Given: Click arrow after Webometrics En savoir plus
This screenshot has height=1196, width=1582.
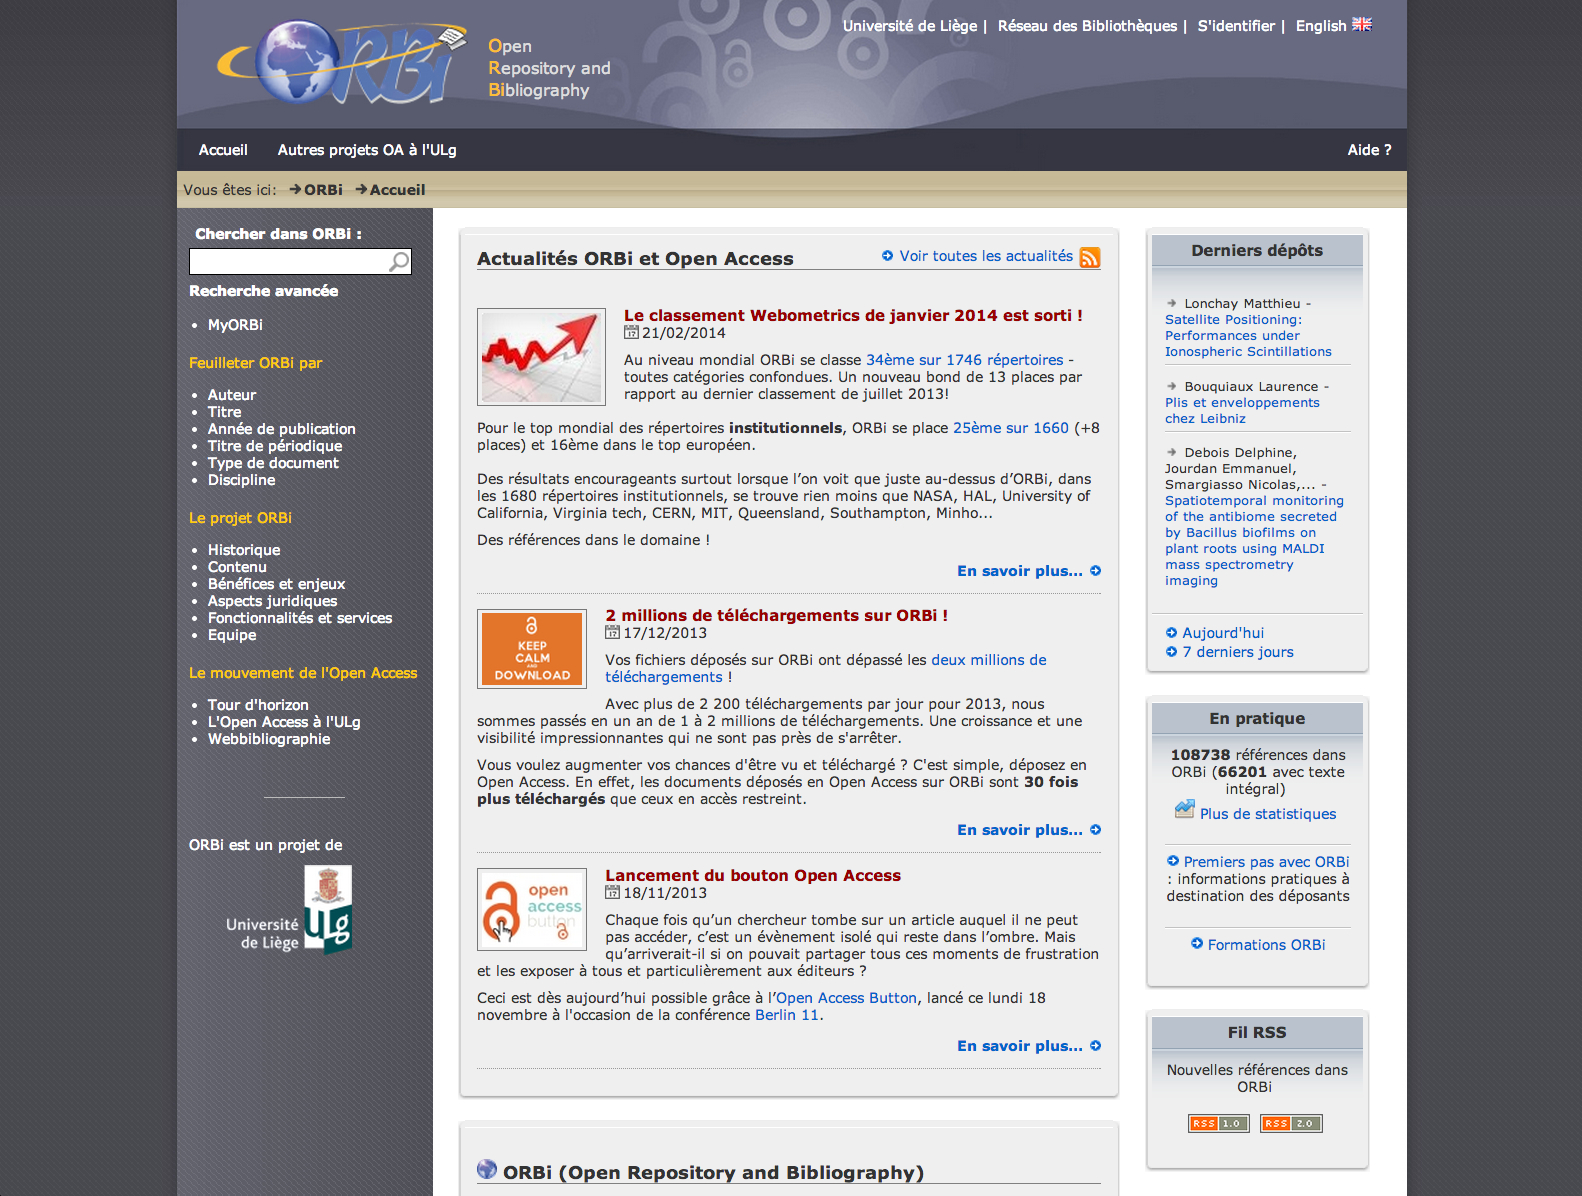Looking at the screenshot, I should [1096, 570].
